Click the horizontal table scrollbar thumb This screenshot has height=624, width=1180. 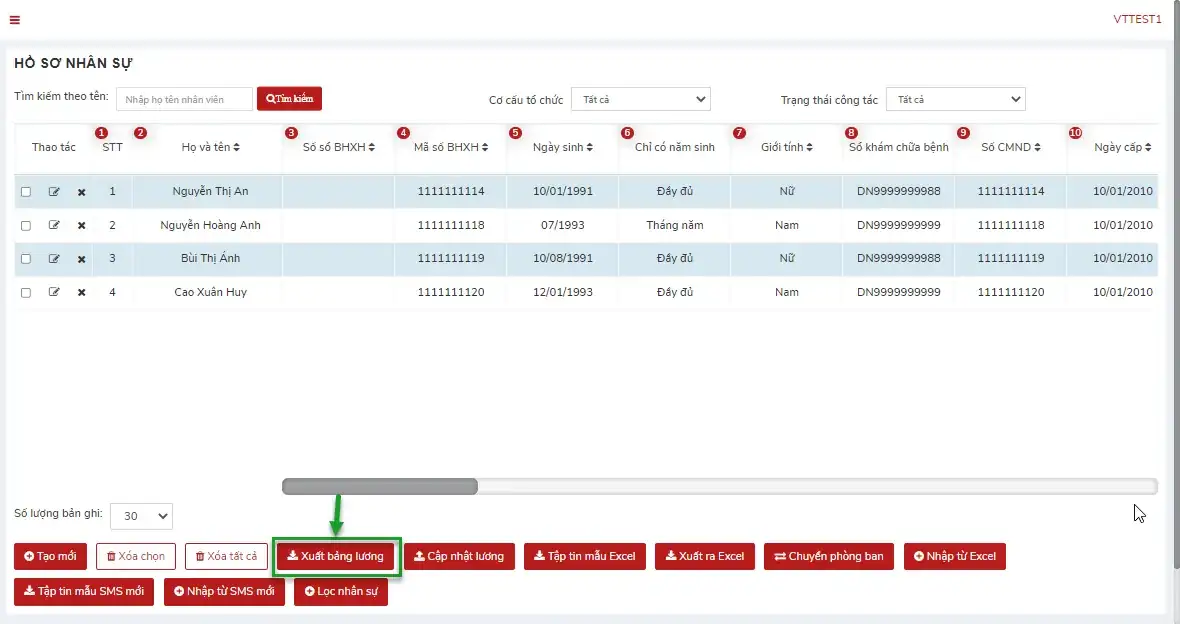click(x=380, y=487)
